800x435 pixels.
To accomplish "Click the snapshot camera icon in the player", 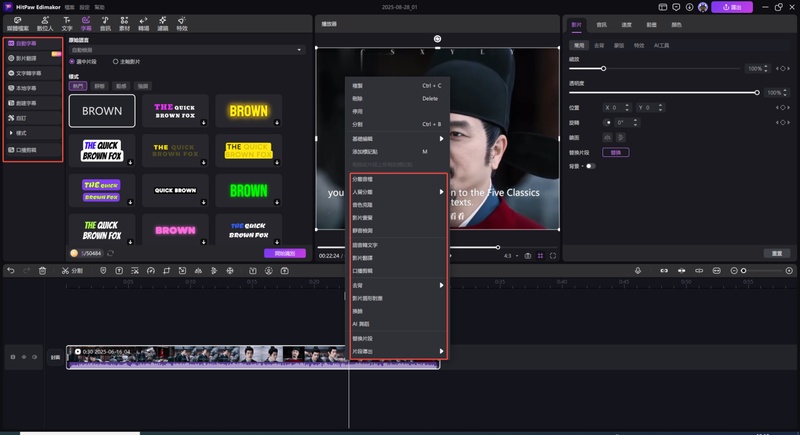I will point(528,256).
